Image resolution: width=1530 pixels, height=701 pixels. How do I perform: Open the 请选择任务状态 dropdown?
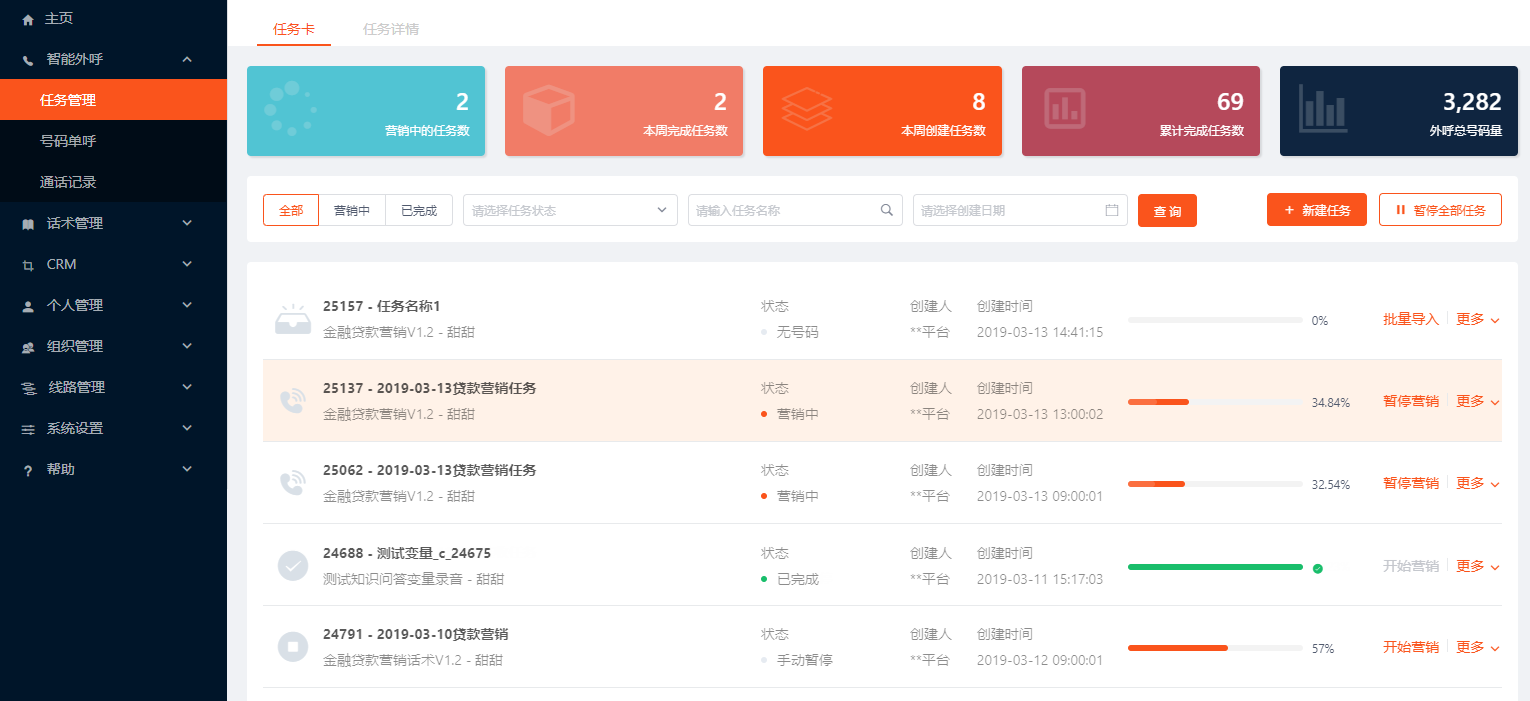(x=570, y=210)
